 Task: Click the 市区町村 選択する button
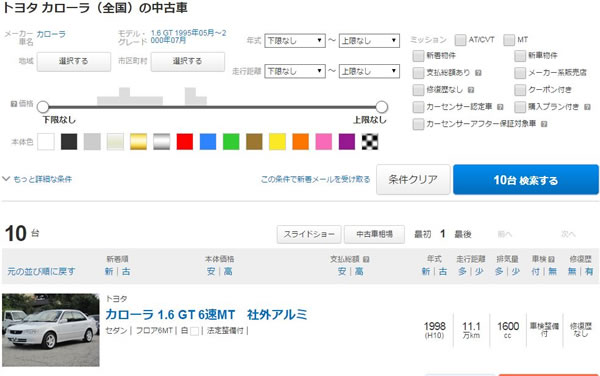188,61
